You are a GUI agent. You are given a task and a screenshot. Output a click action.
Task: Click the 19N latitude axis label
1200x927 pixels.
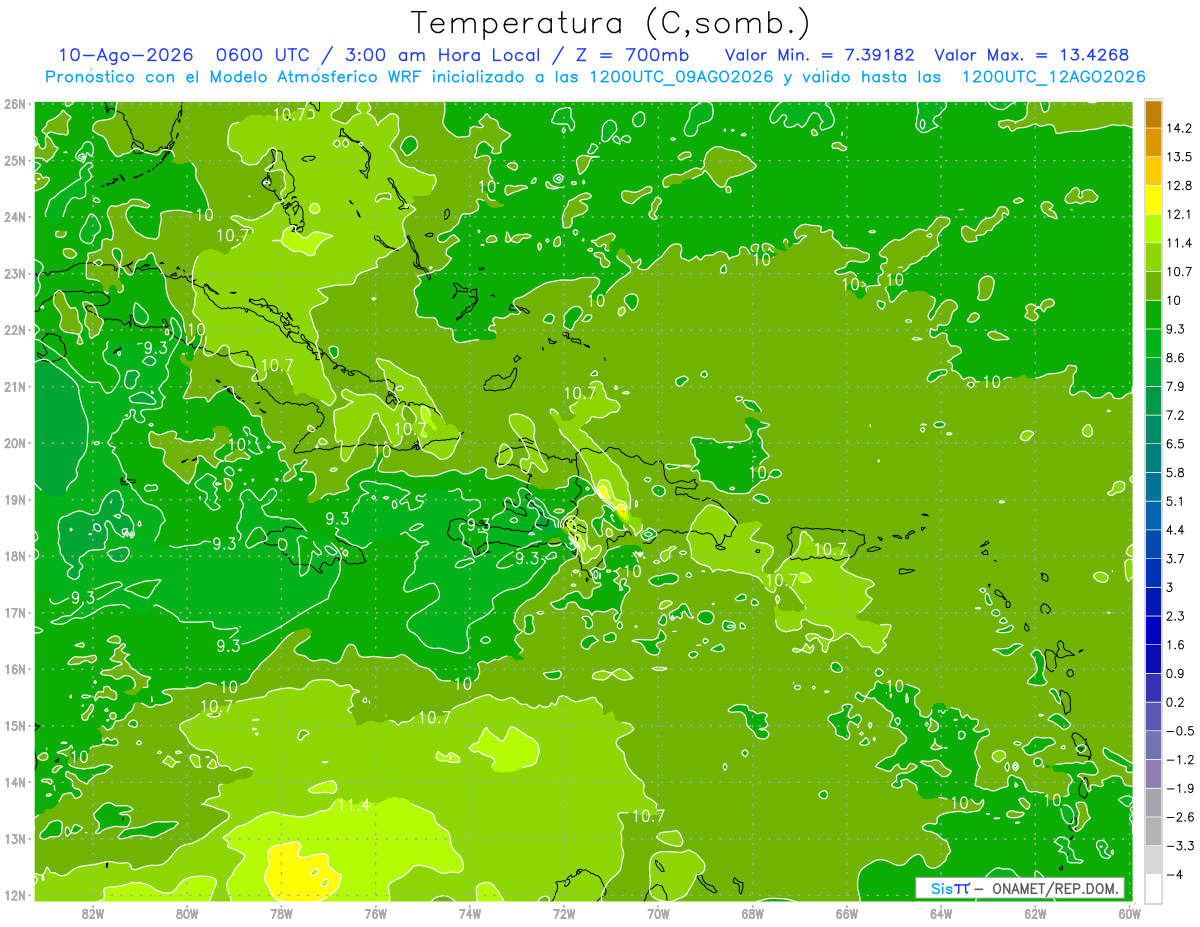click(14, 499)
